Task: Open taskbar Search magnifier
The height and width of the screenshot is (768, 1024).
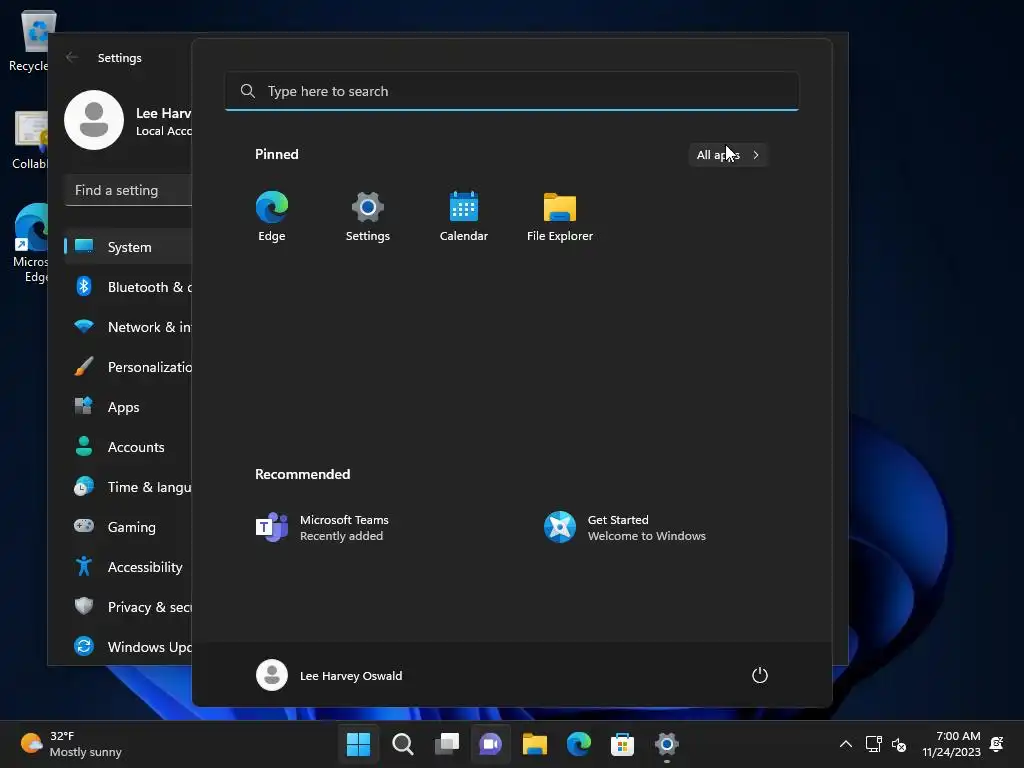Action: 403,744
